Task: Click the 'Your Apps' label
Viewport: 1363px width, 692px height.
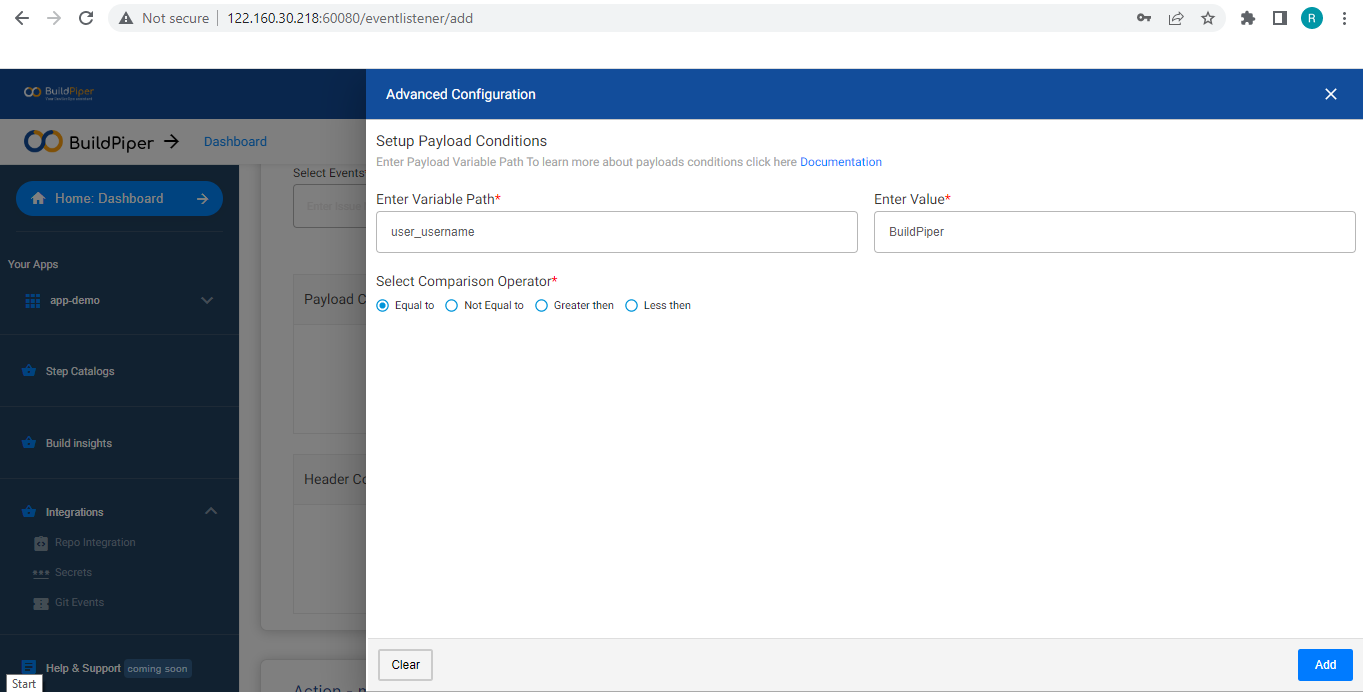Action: (x=33, y=264)
